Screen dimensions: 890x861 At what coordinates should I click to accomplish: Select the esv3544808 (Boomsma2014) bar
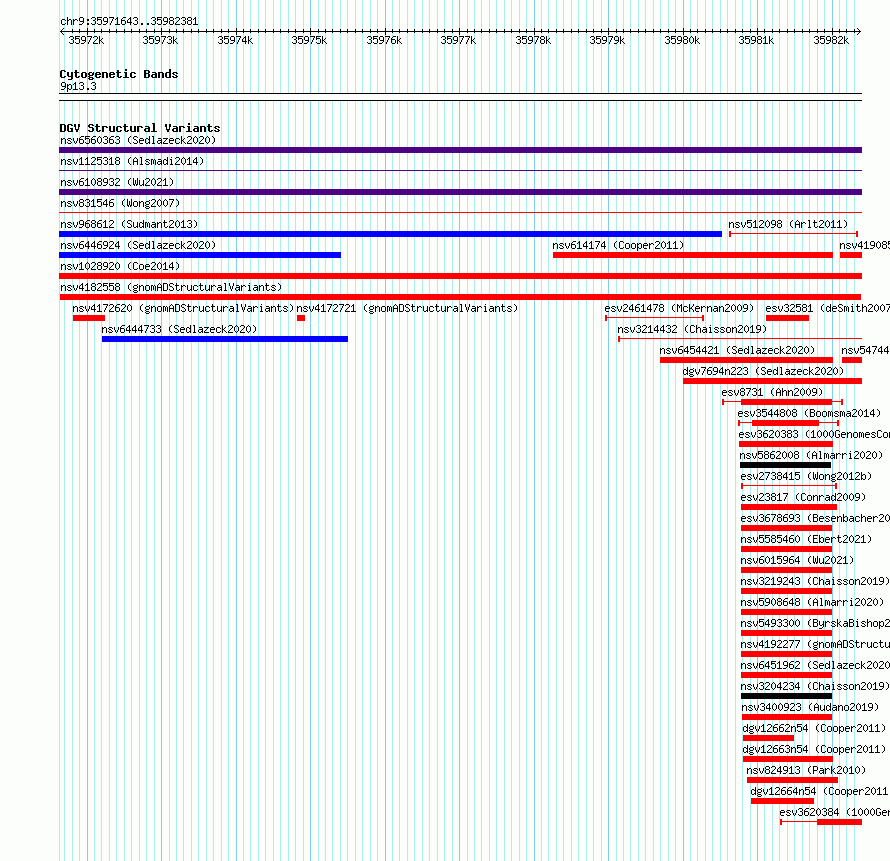[x=788, y=423]
